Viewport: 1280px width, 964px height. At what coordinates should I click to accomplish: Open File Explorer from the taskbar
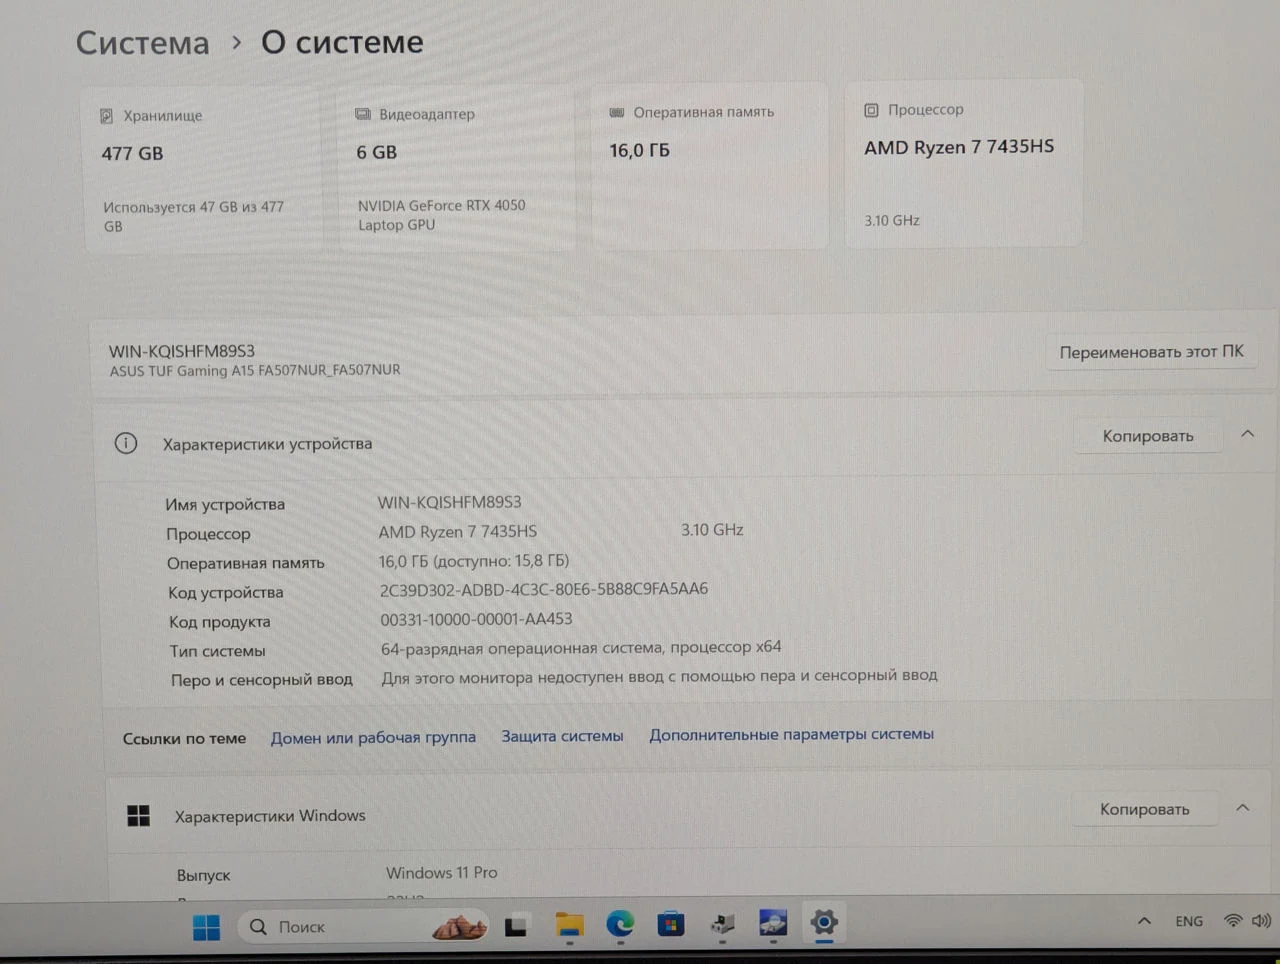point(569,925)
